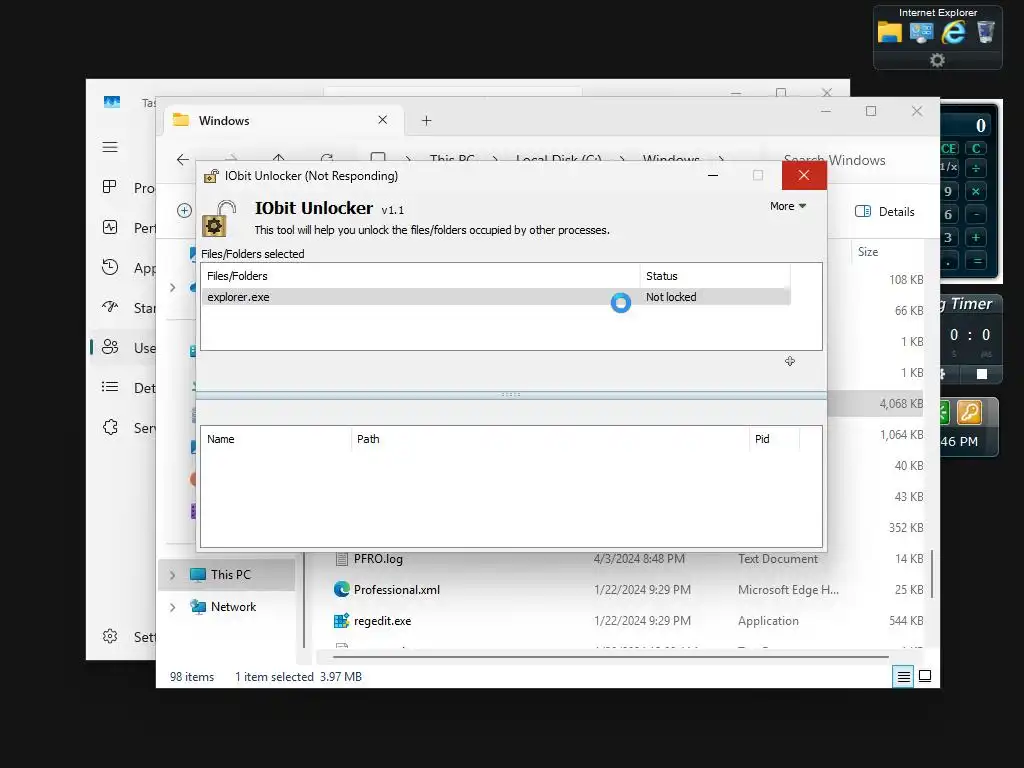Click the New item plus icon in Explorer

tap(184, 210)
